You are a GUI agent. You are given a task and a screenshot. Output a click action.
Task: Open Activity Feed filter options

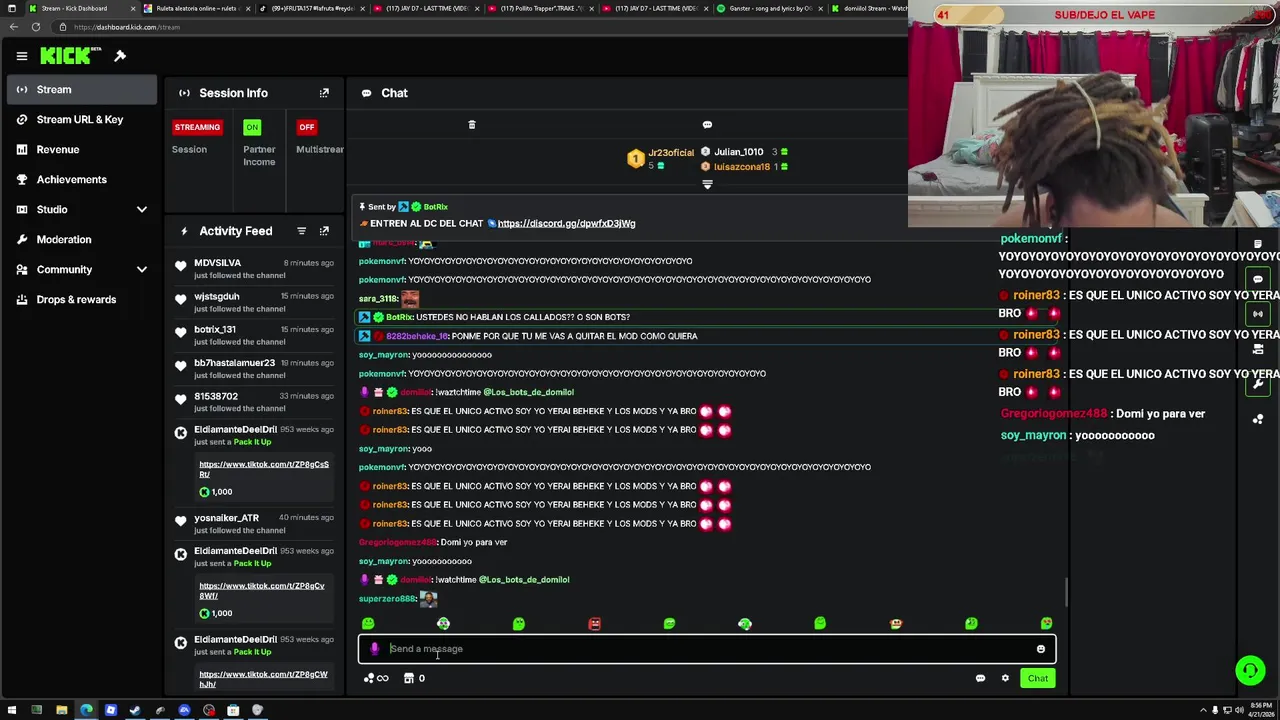click(301, 231)
